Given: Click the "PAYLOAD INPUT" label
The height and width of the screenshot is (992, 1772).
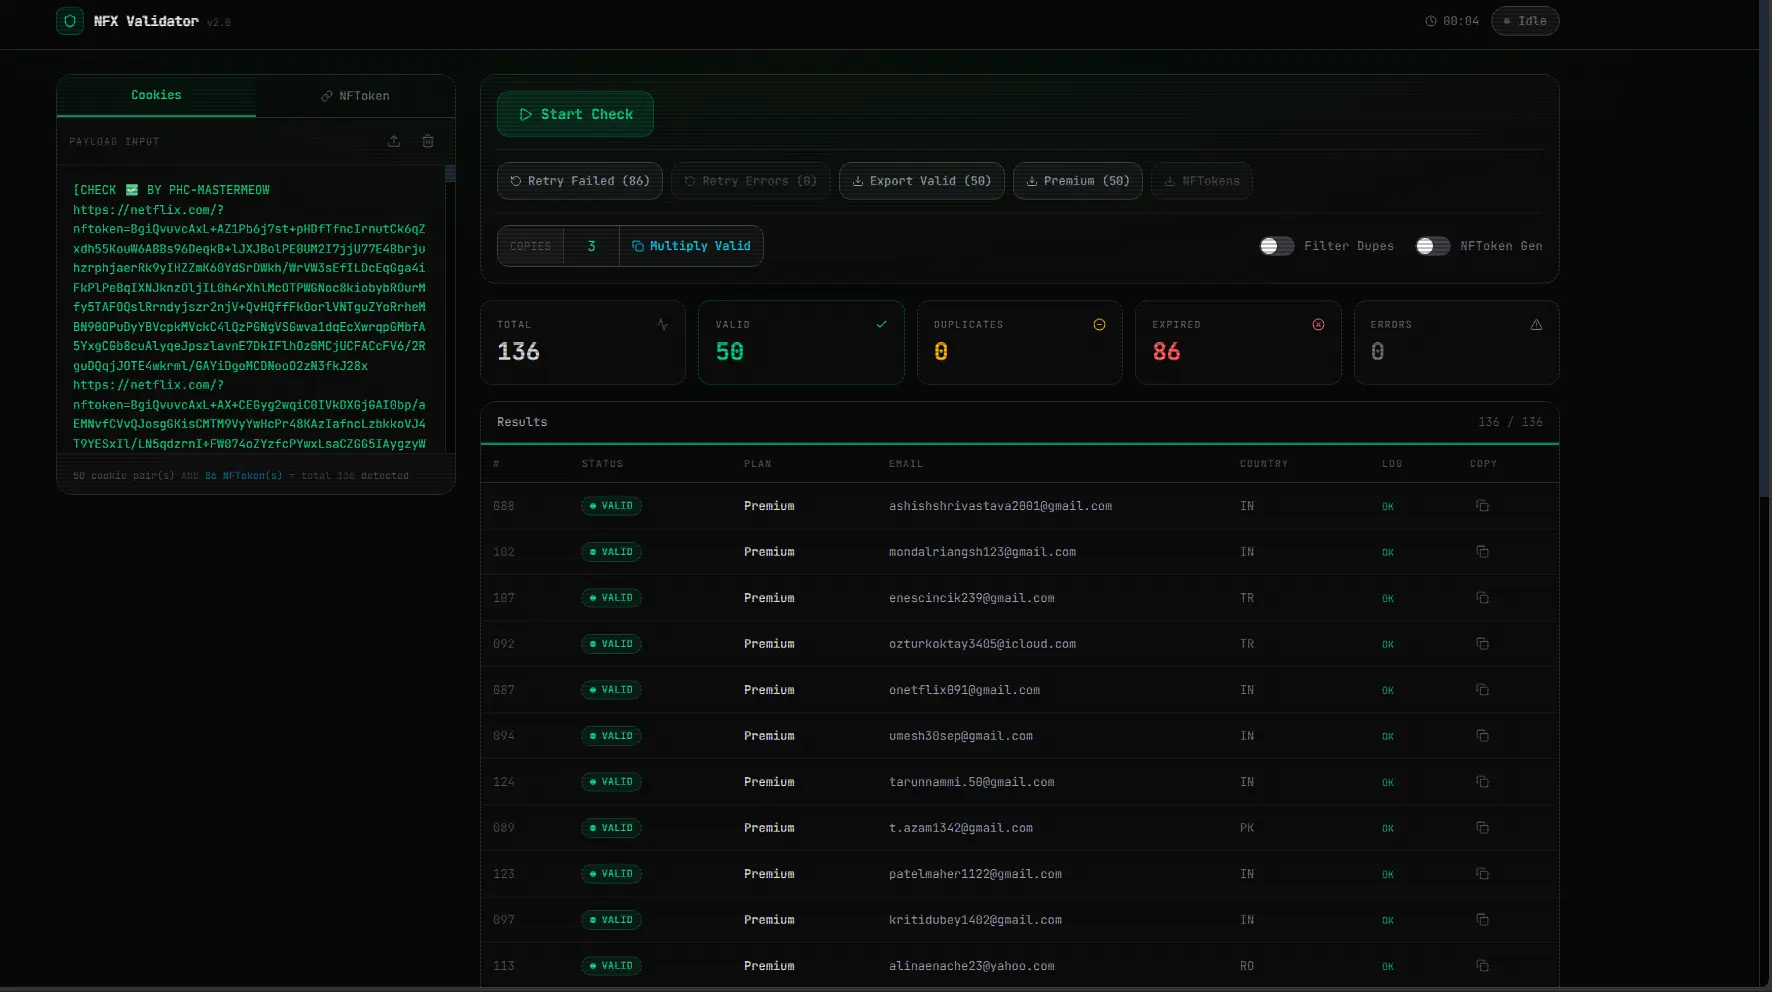Looking at the screenshot, I should (114, 142).
